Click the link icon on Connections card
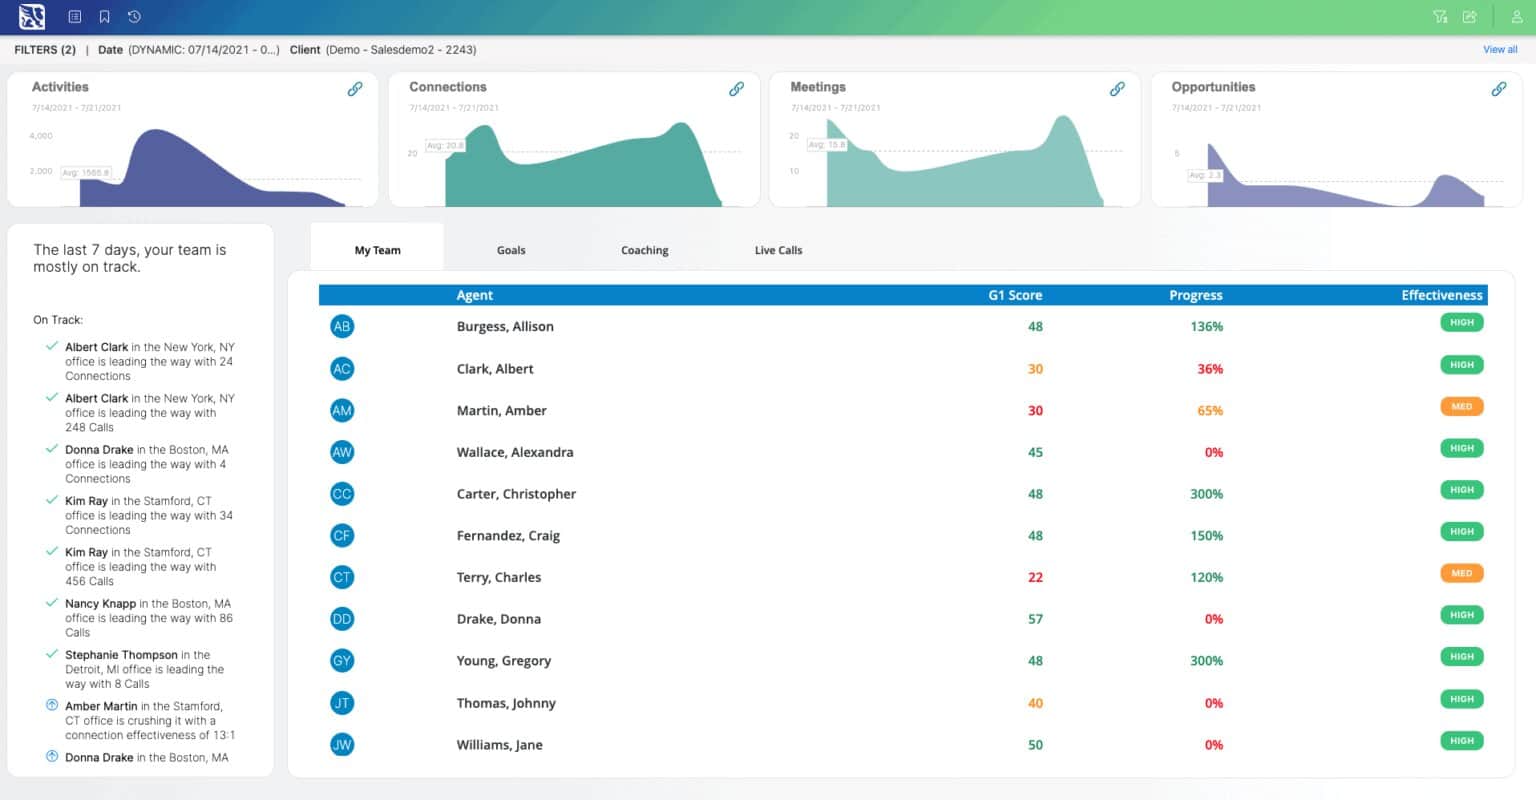 tap(736, 89)
